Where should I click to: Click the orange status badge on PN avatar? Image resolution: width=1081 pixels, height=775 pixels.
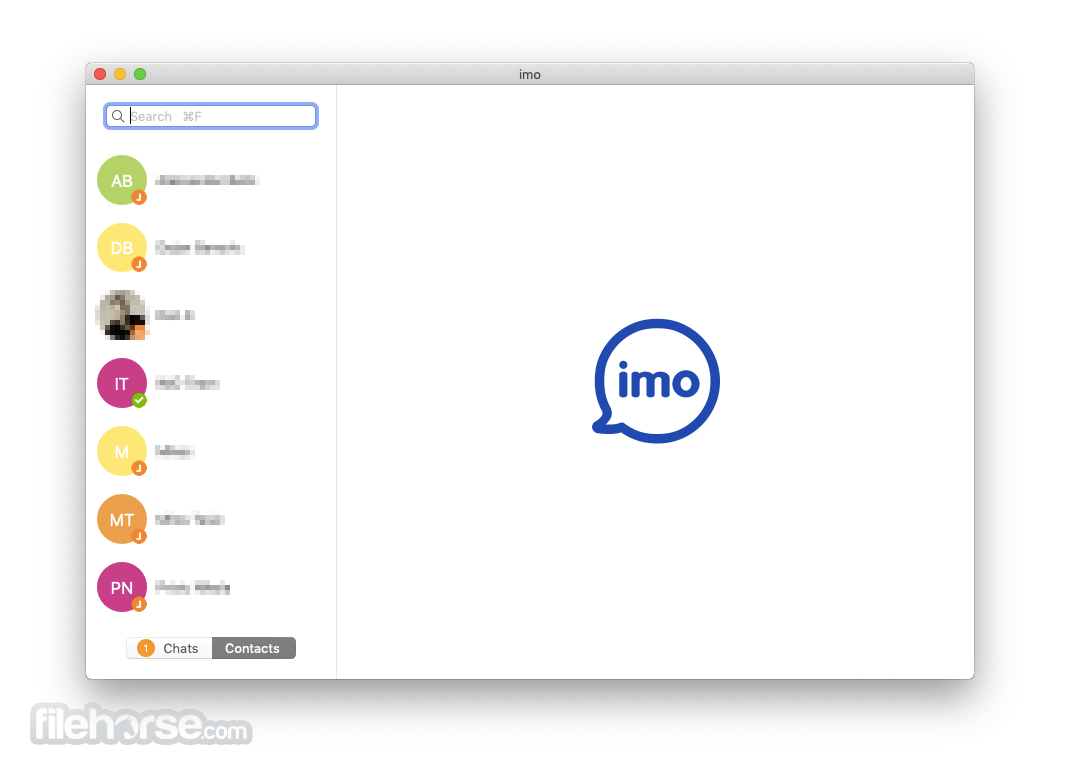pos(139,604)
